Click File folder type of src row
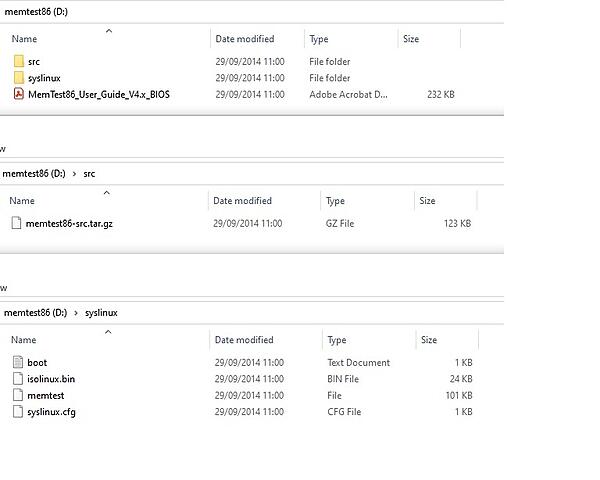The height and width of the screenshot is (480, 600). [x=329, y=62]
